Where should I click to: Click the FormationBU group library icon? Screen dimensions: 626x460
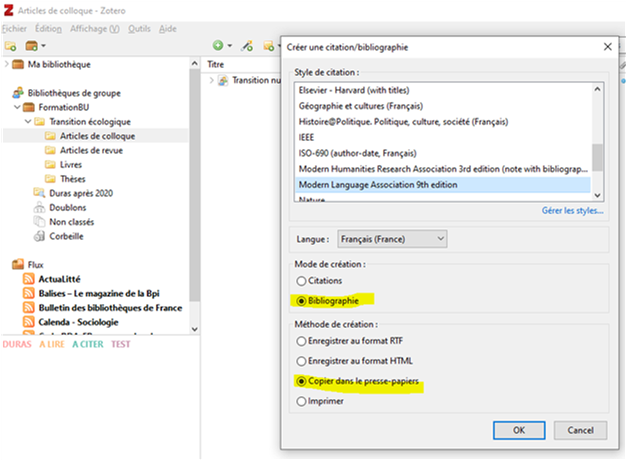click(28, 107)
